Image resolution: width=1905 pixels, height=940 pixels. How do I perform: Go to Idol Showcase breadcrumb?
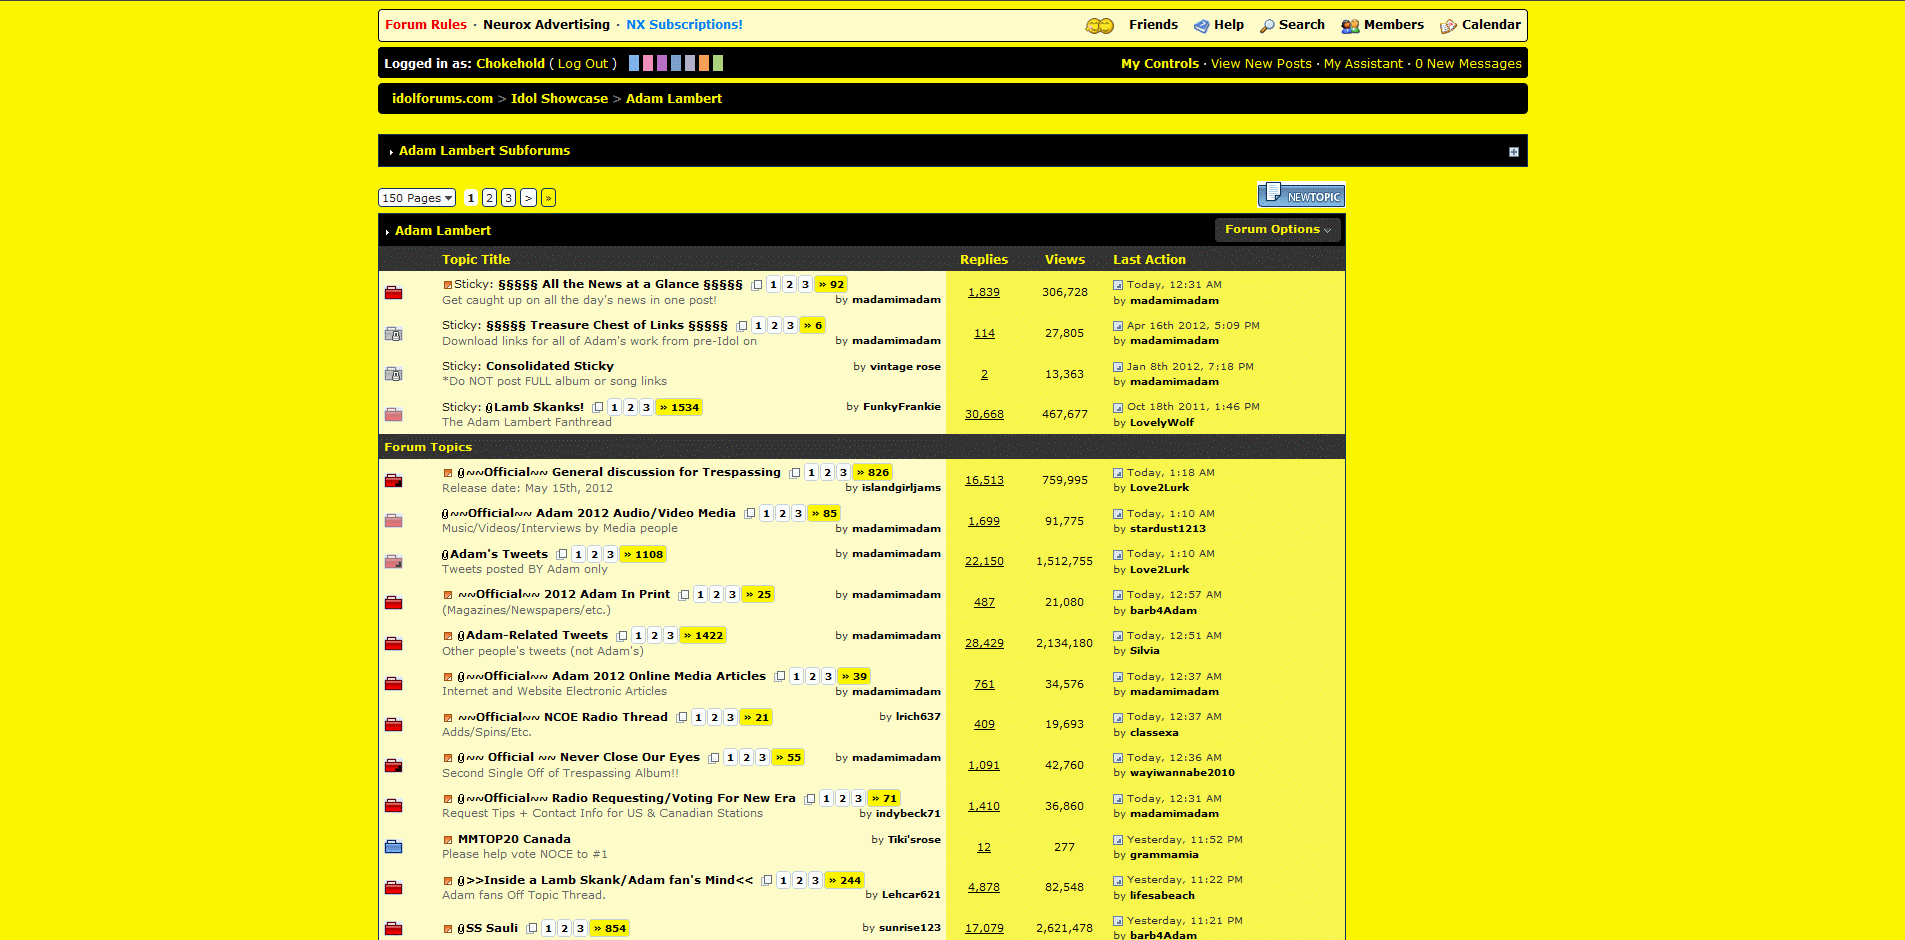point(559,99)
